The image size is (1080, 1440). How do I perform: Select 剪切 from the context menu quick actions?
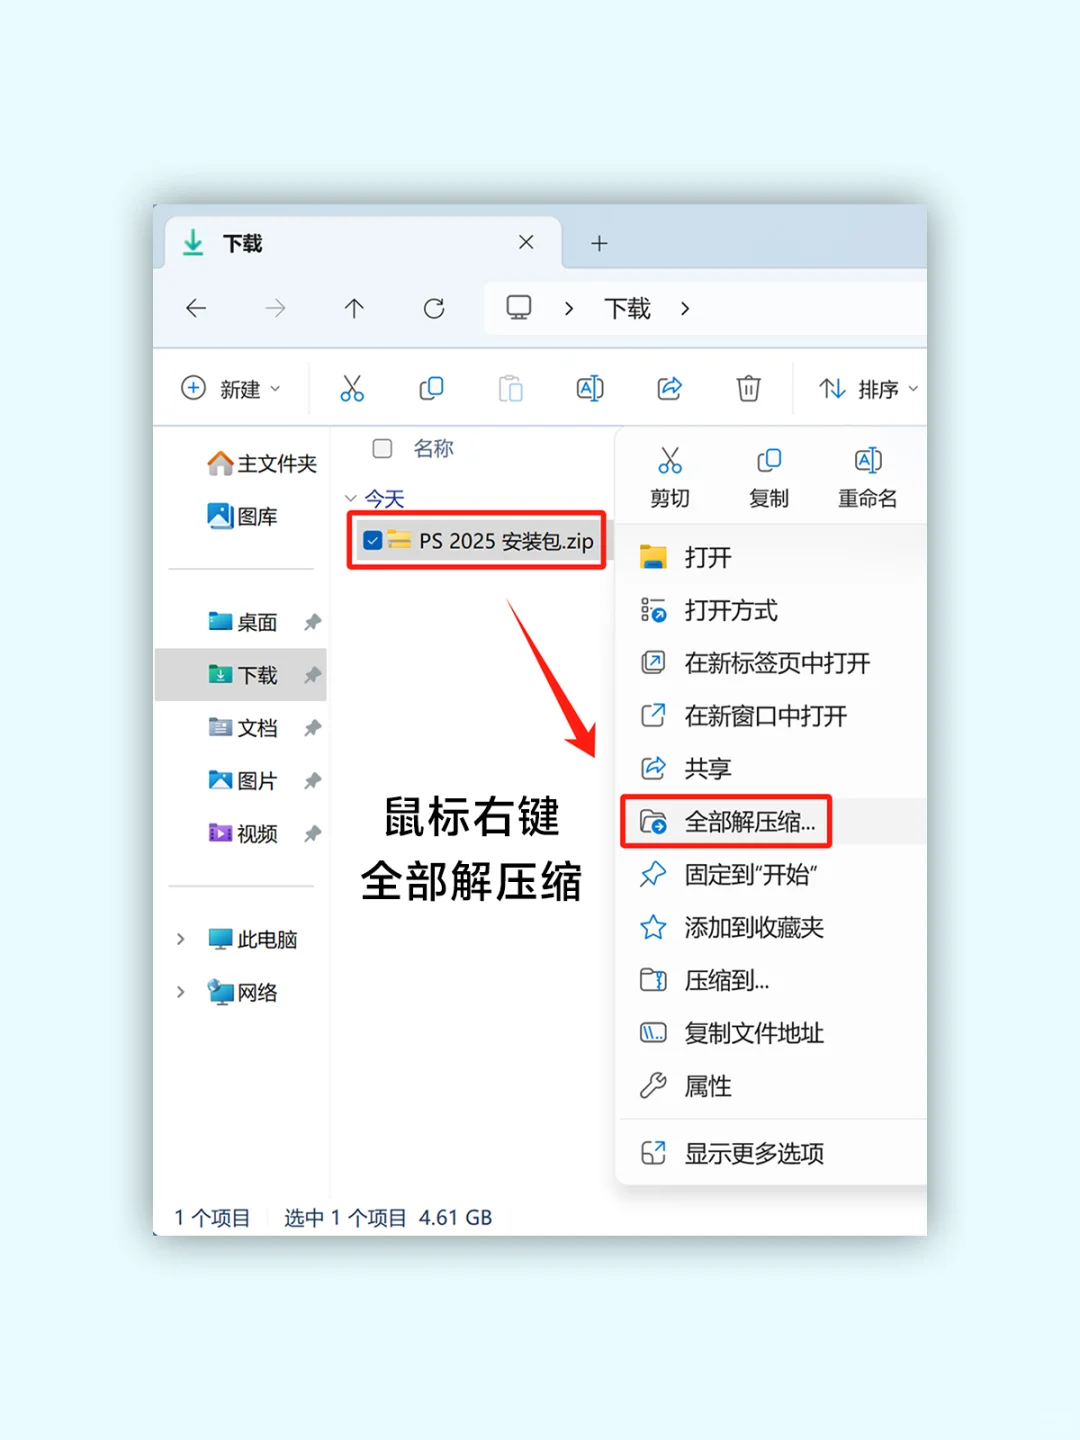(669, 477)
